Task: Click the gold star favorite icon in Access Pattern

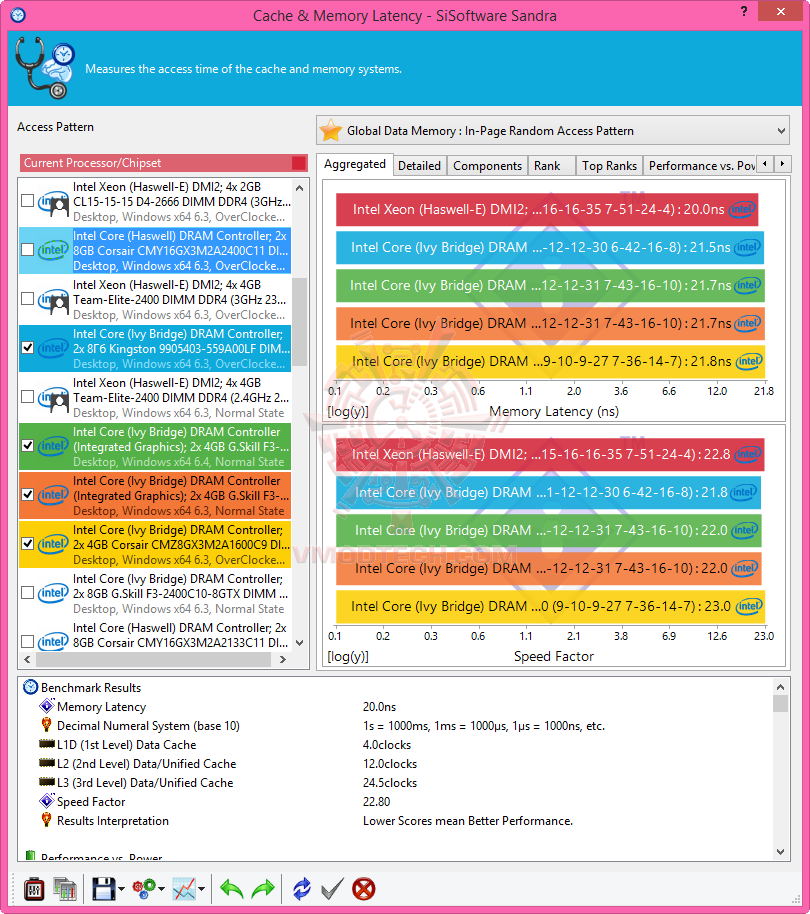Action: pyautogui.click(x=330, y=130)
